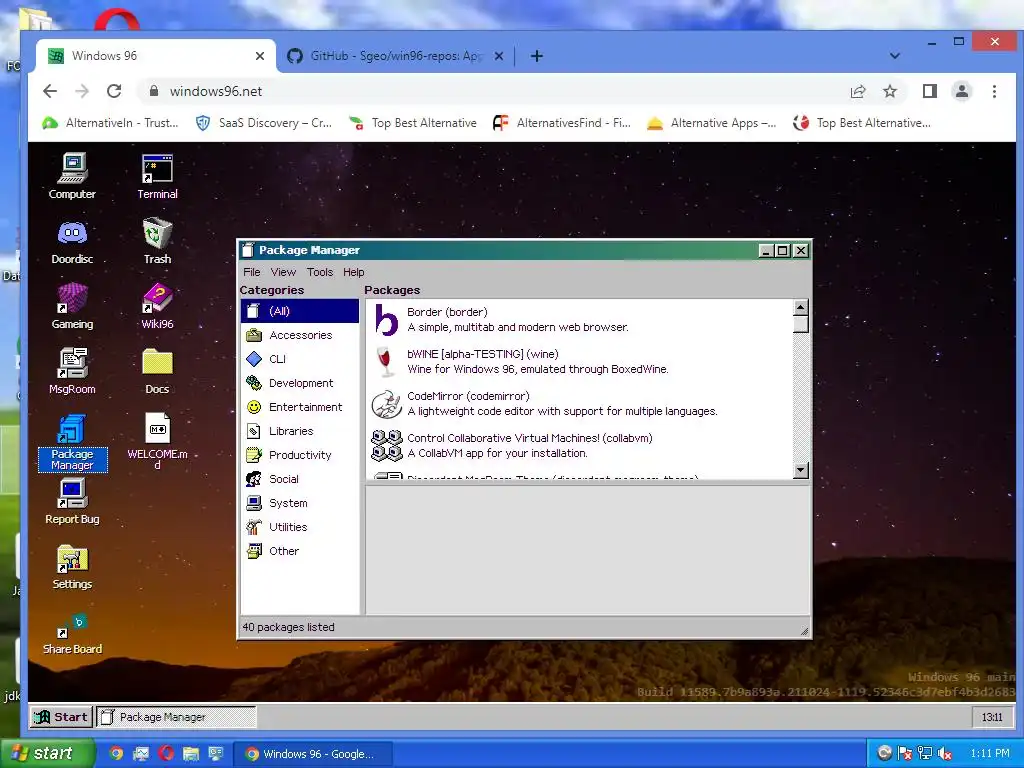
Task: Open Chrome three-dot menu
Action: coord(994,91)
